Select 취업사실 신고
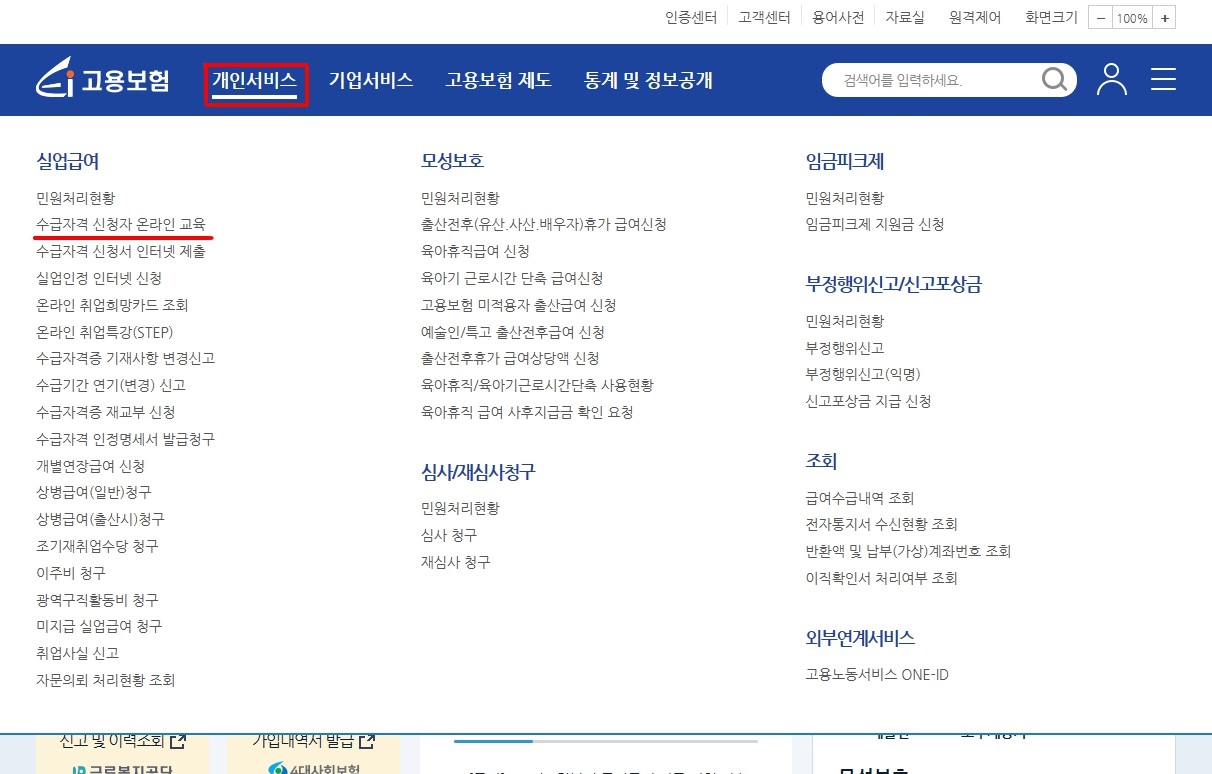The image size is (1212, 774). pos(77,653)
